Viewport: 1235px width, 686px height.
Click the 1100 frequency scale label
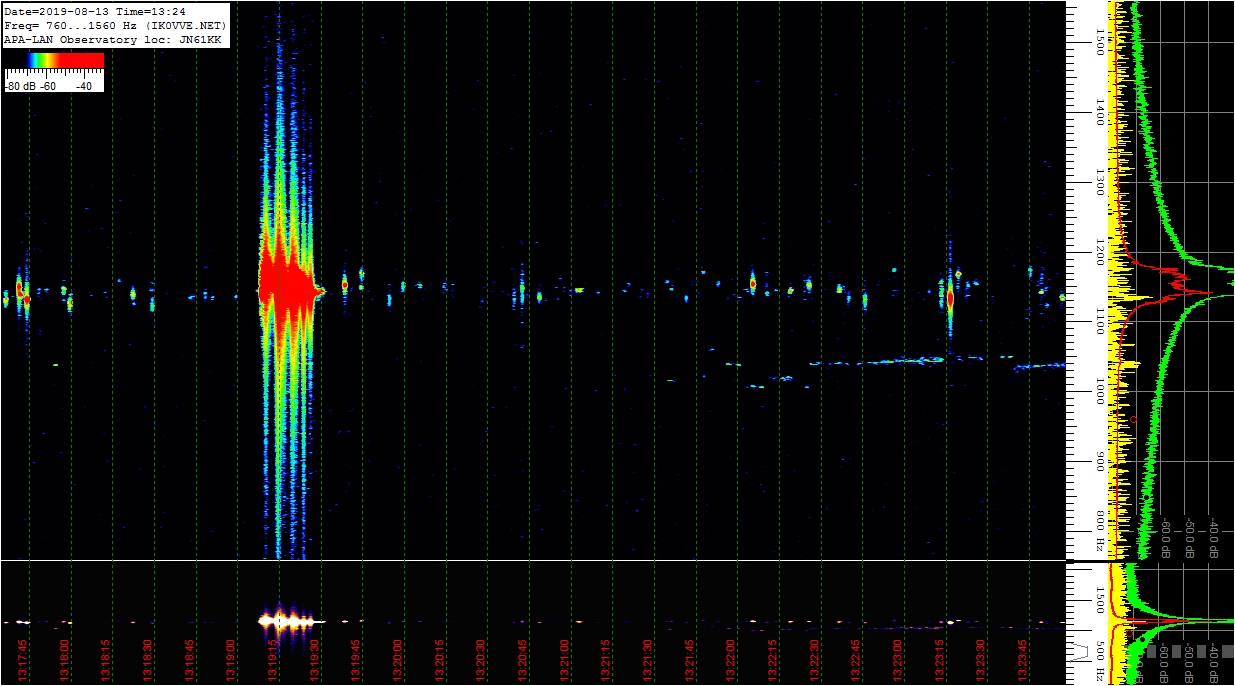1099,321
